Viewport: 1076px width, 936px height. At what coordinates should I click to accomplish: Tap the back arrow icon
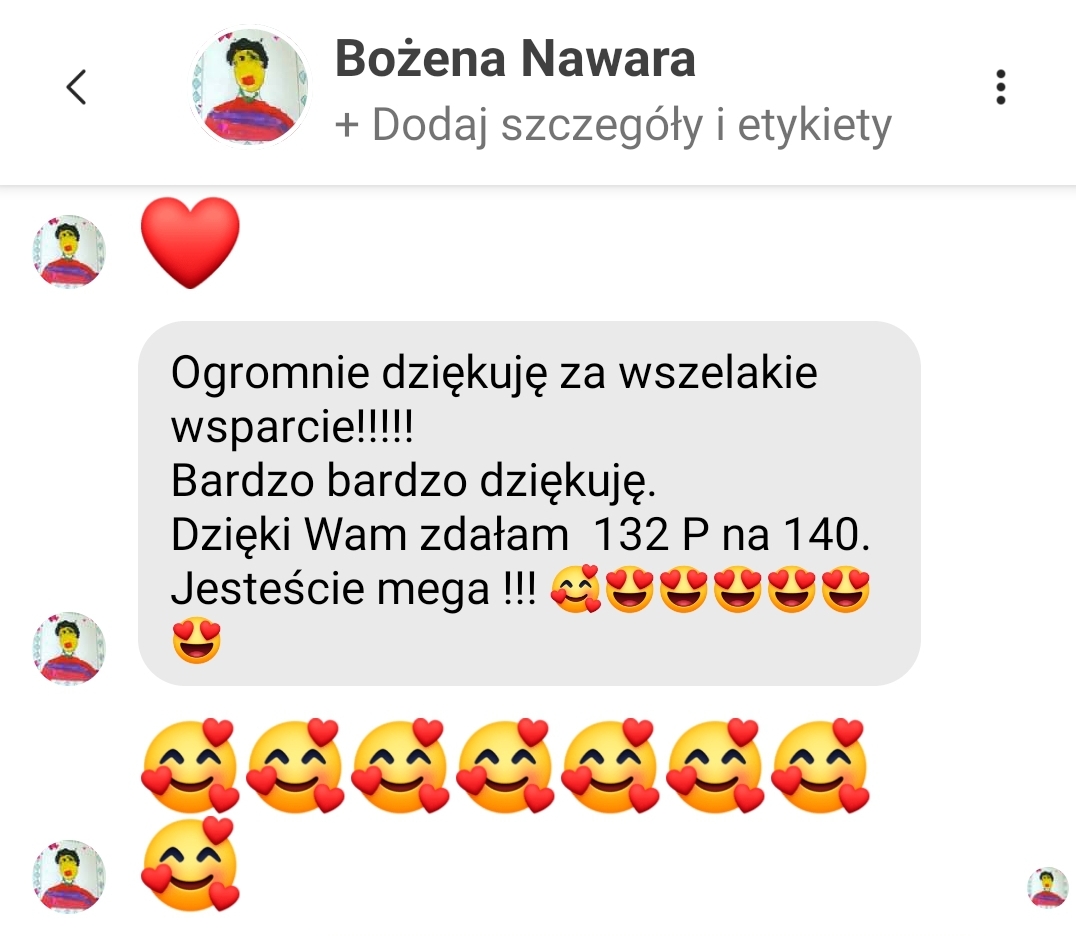[x=76, y=87]
